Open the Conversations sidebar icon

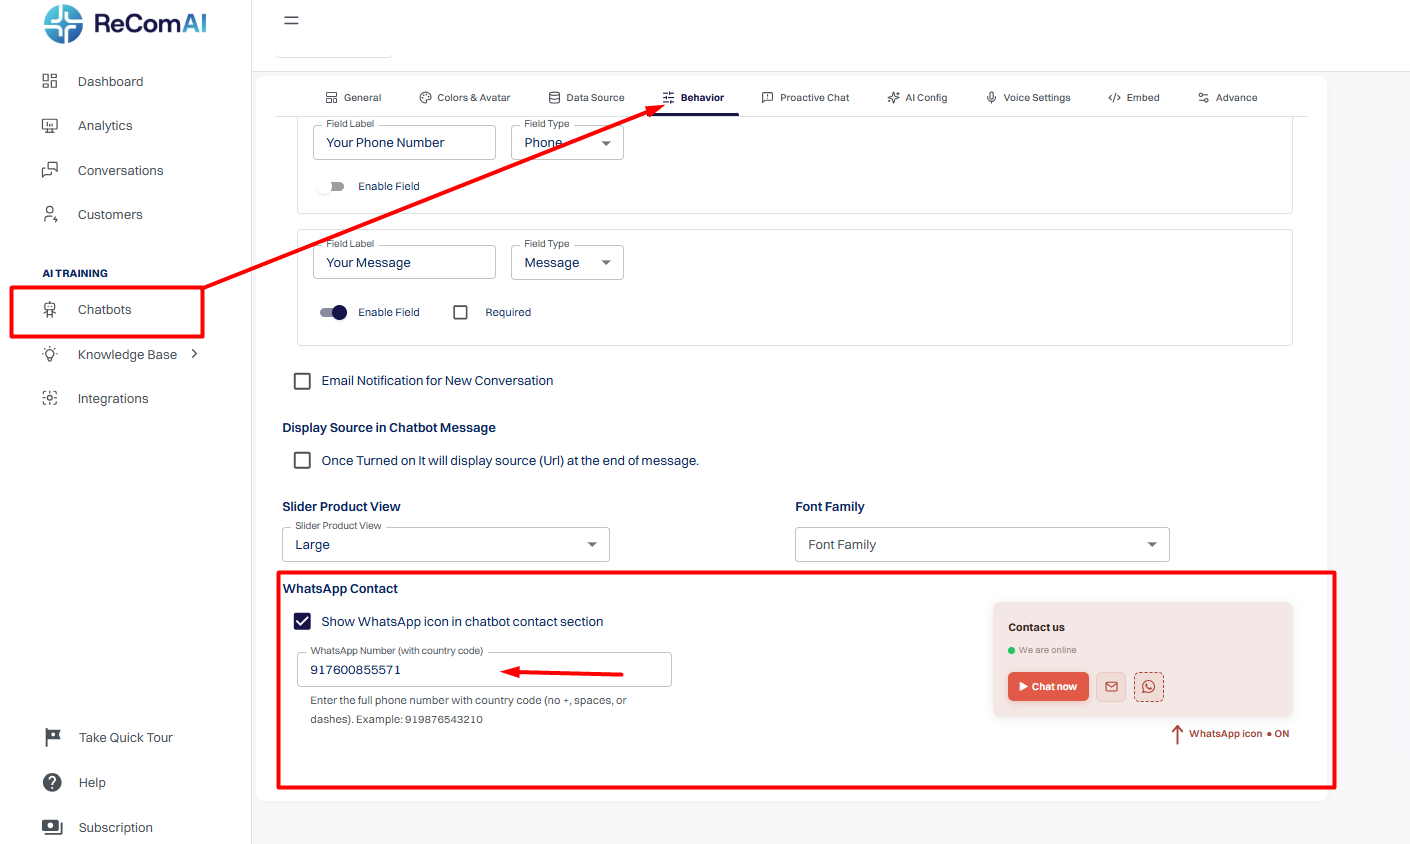pos(50,170)
